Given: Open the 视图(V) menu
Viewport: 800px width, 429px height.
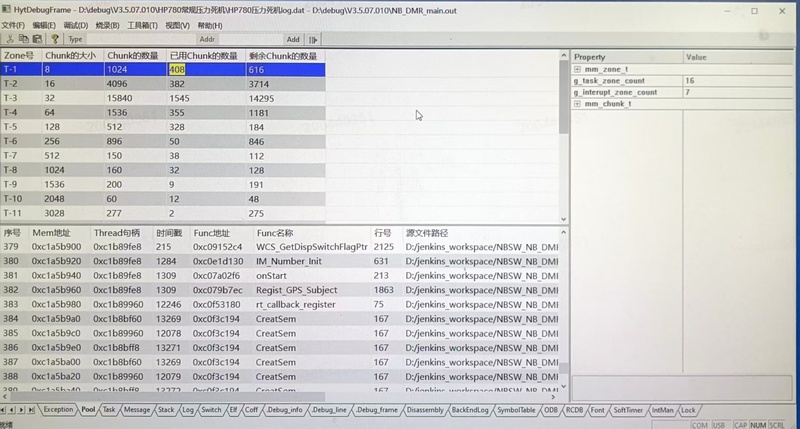Looking at the screenshot, I should 177,25.
